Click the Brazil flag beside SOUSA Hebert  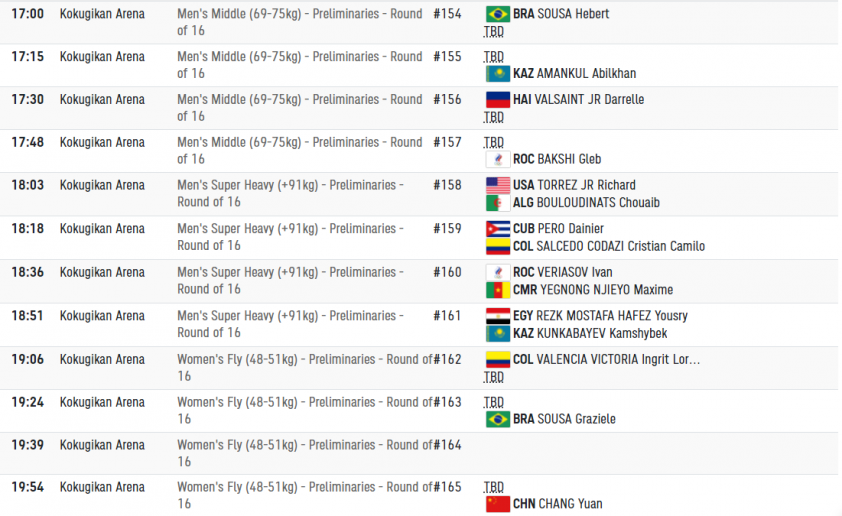point(498,14)
